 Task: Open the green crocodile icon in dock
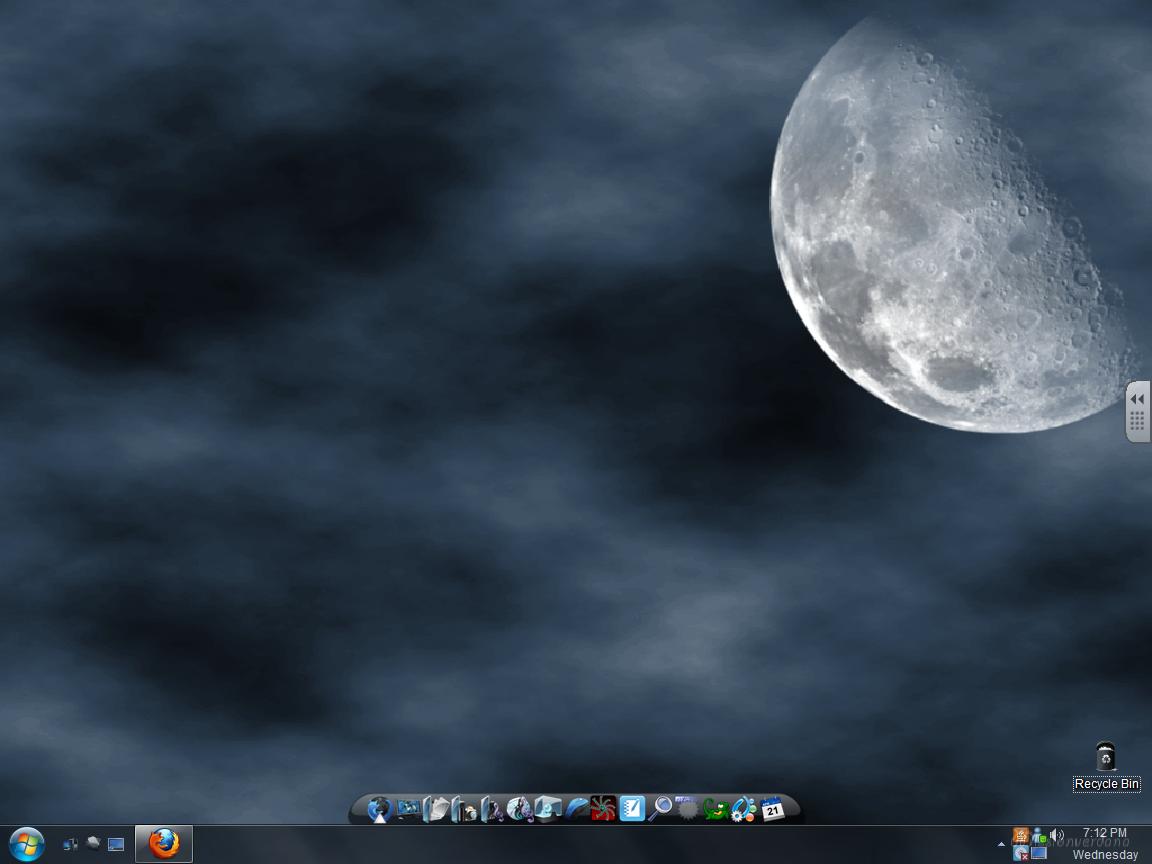pos(715,809)
